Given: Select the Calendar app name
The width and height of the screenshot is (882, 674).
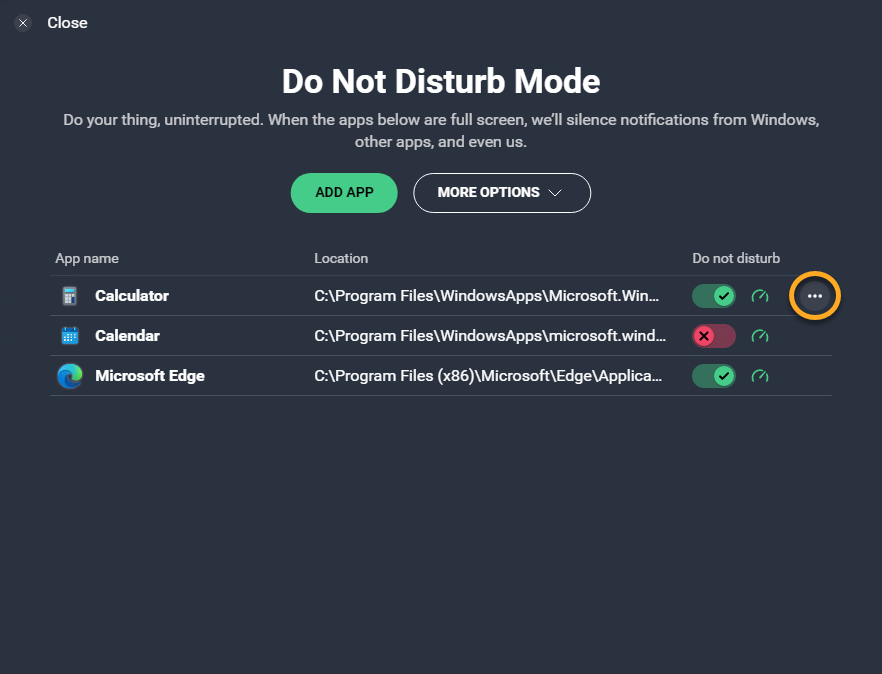Looking at the screenshot, I should [127, 336].
